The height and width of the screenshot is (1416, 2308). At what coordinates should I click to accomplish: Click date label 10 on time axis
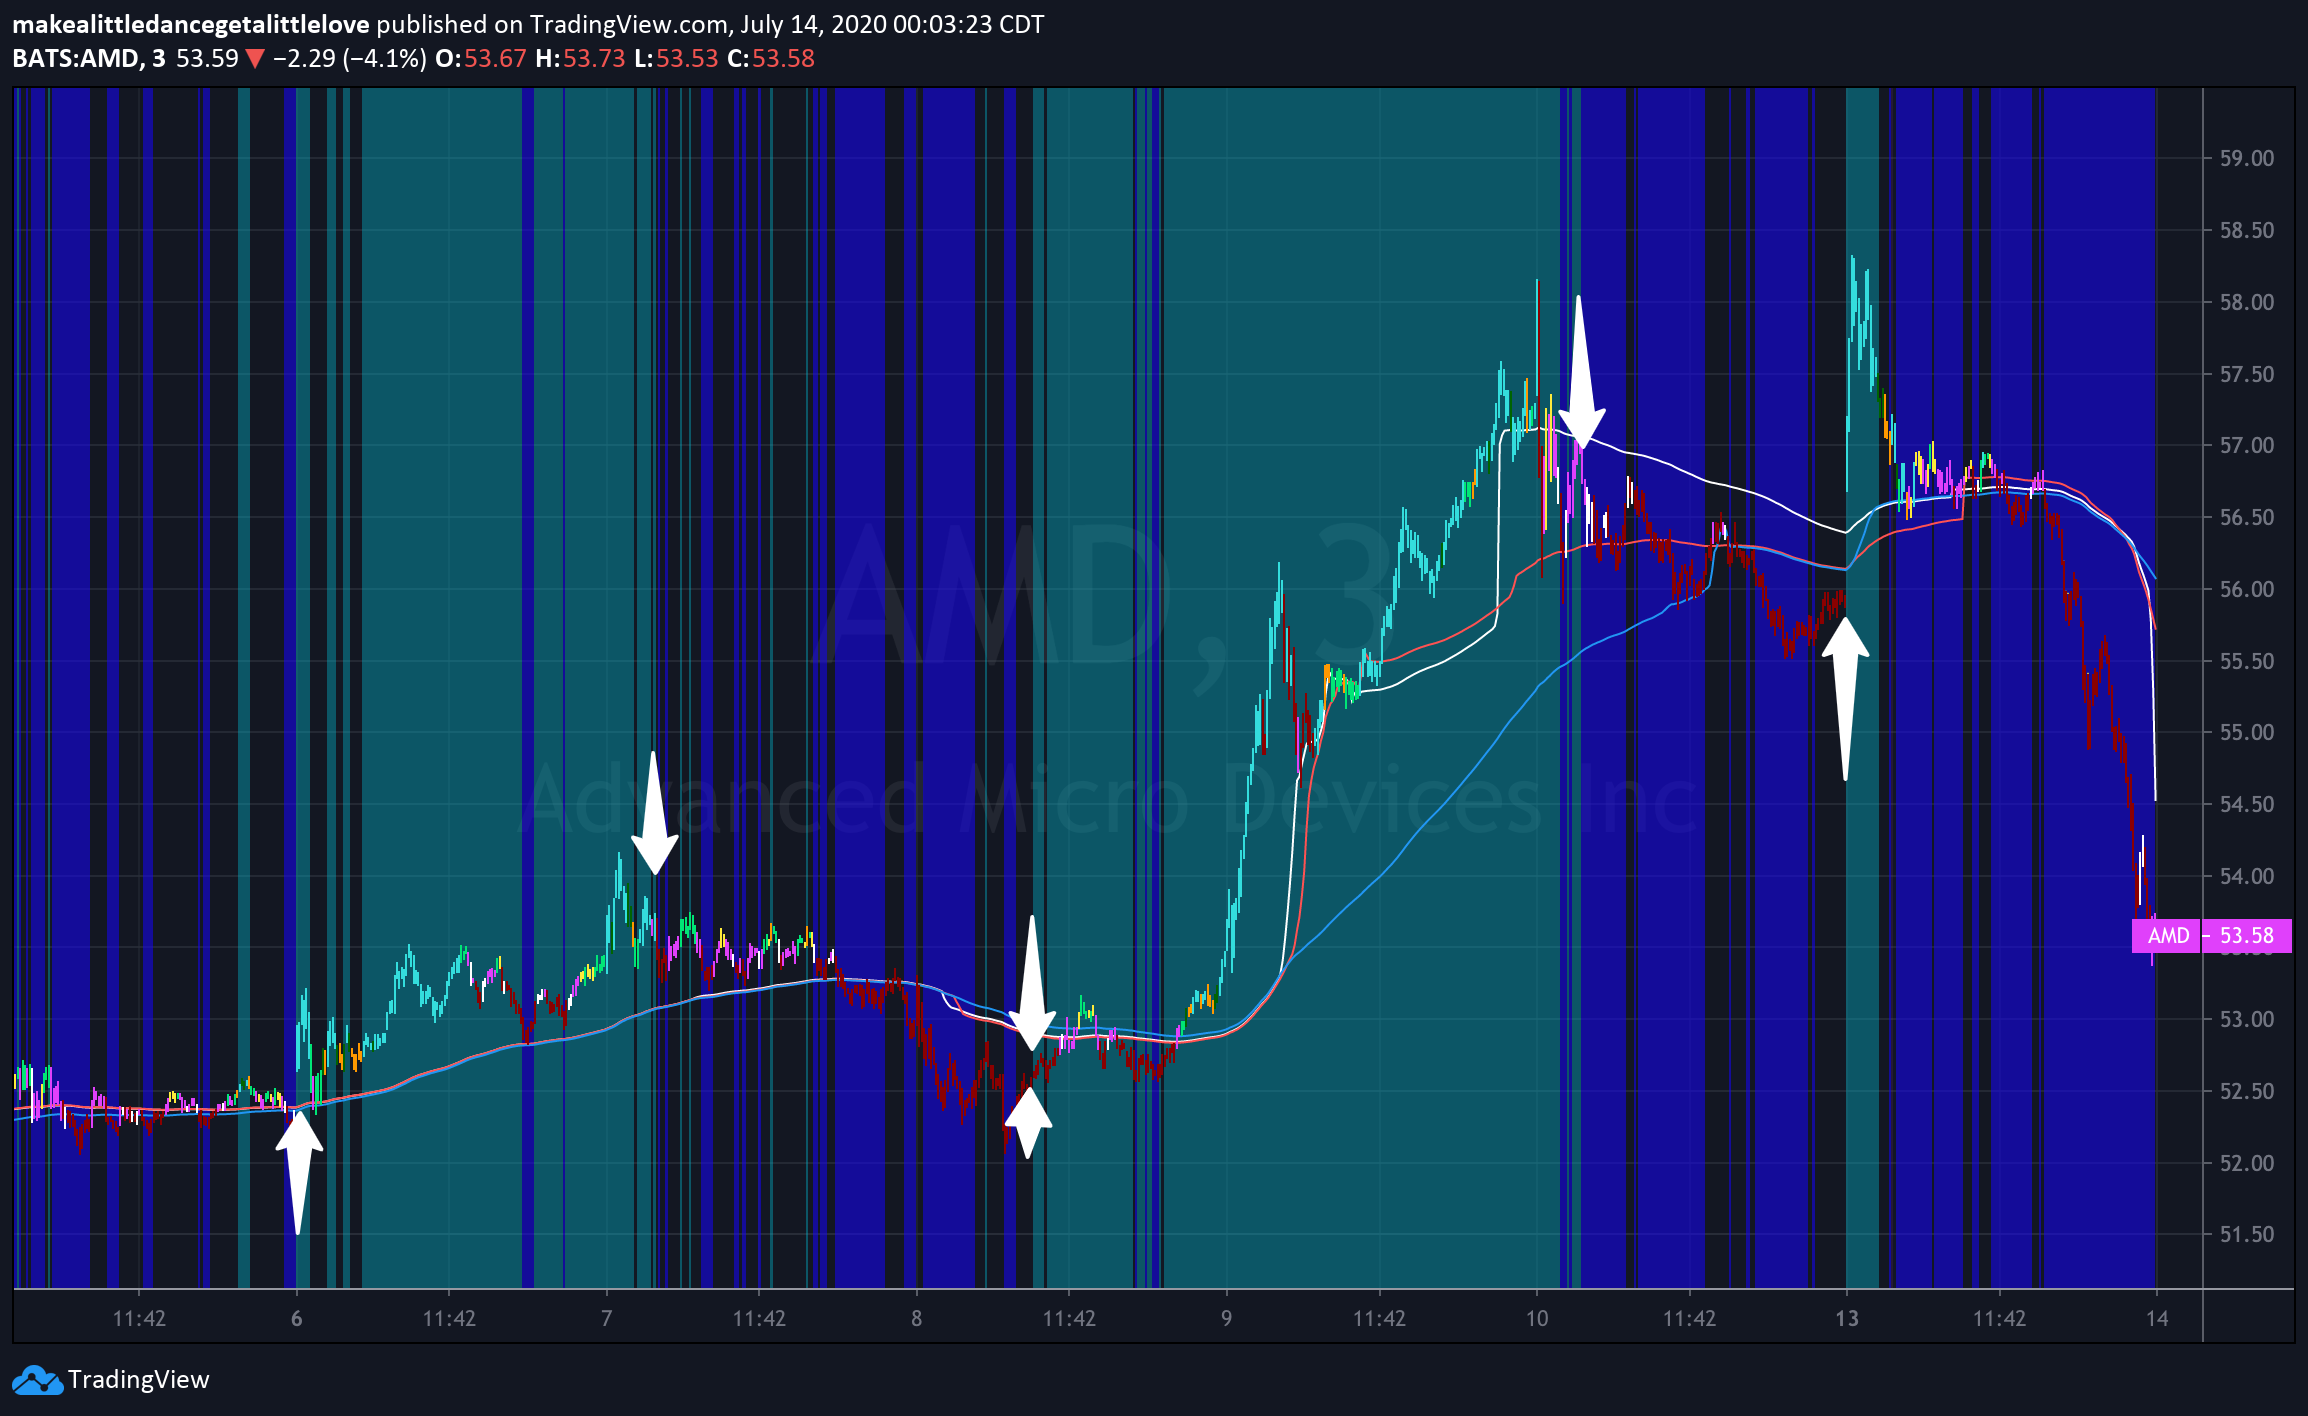[1537, 1318]
